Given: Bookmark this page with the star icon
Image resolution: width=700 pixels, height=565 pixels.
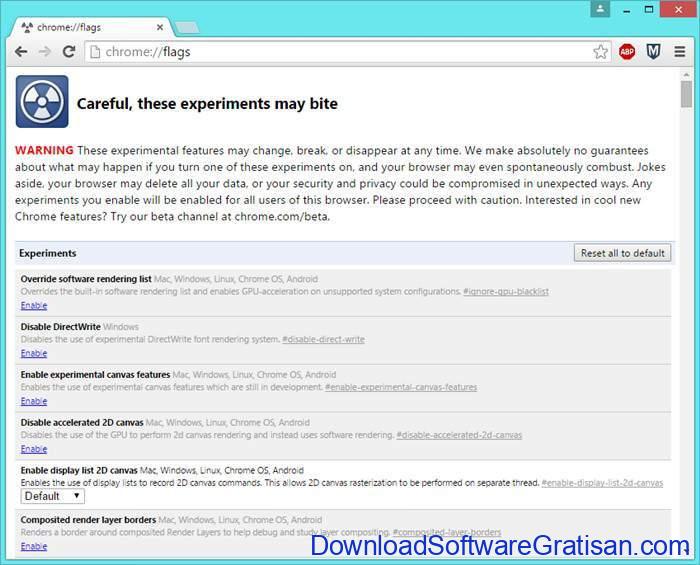Looking at the screenshot, I should click(x=600, y=52).
